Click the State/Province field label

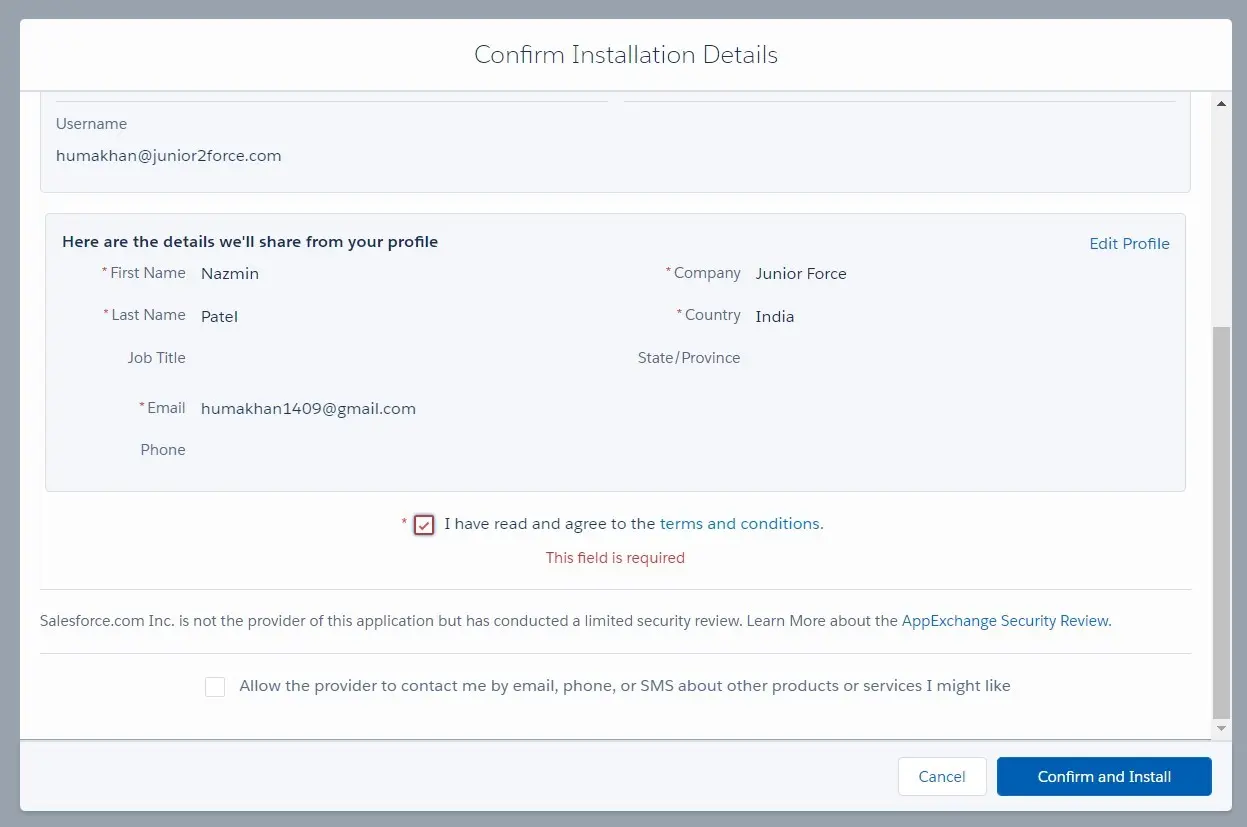pyautogui.click(x=689, y=358)
